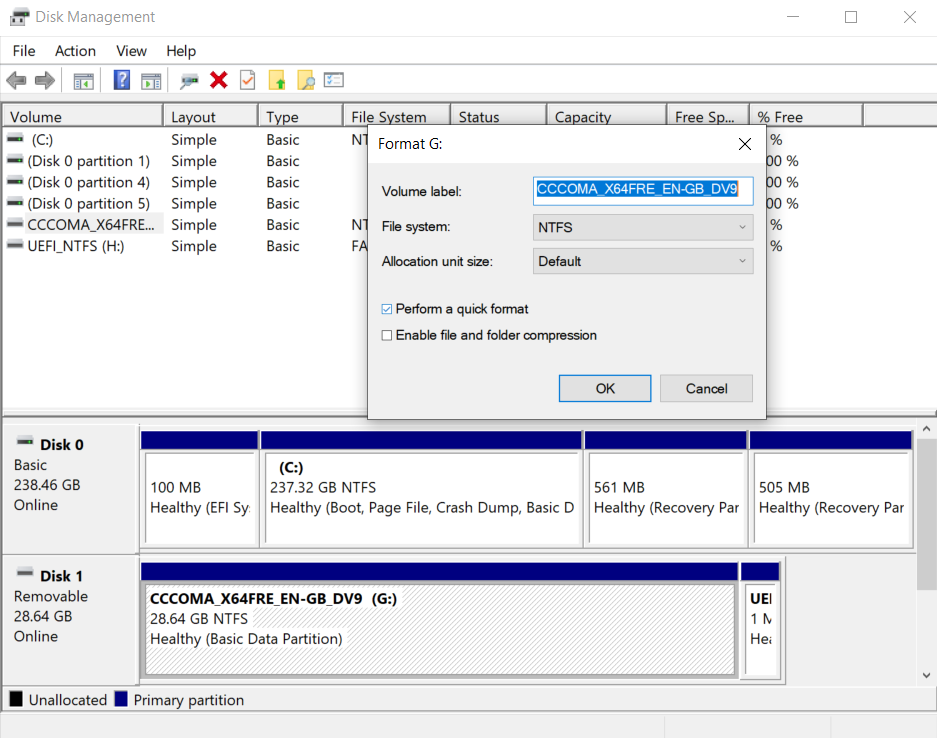Open the File menu
Image resolution: width=937 pixels, height=738 pixels.
coord(24,51)
